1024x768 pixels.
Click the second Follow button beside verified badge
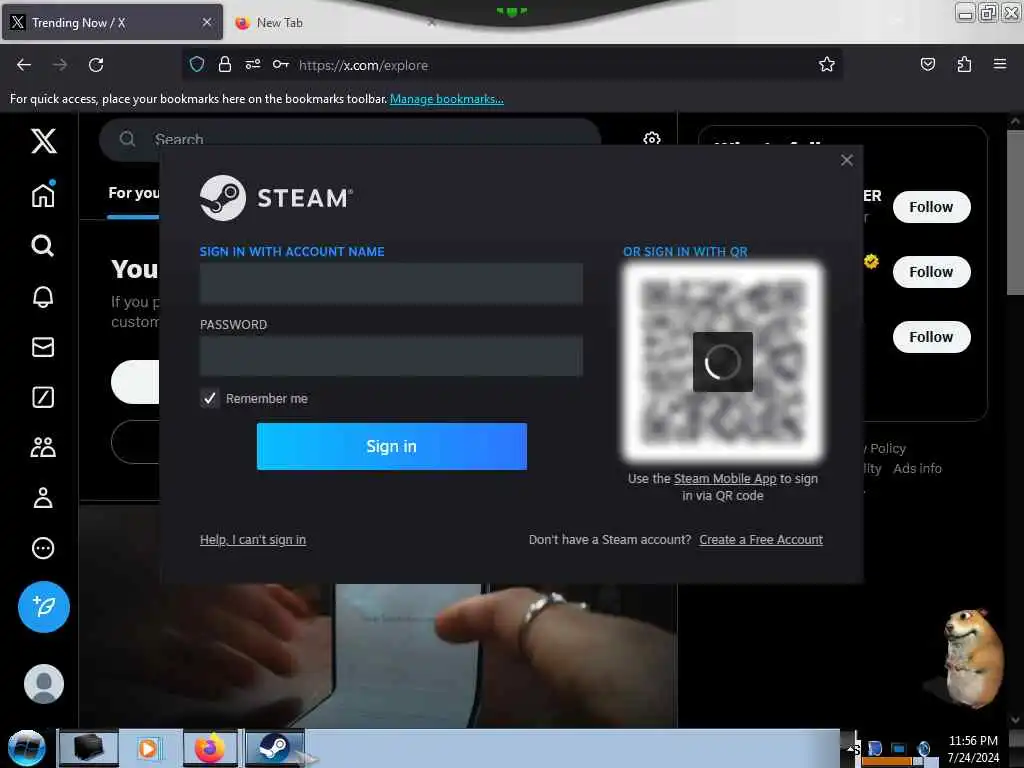coord(931,272)
